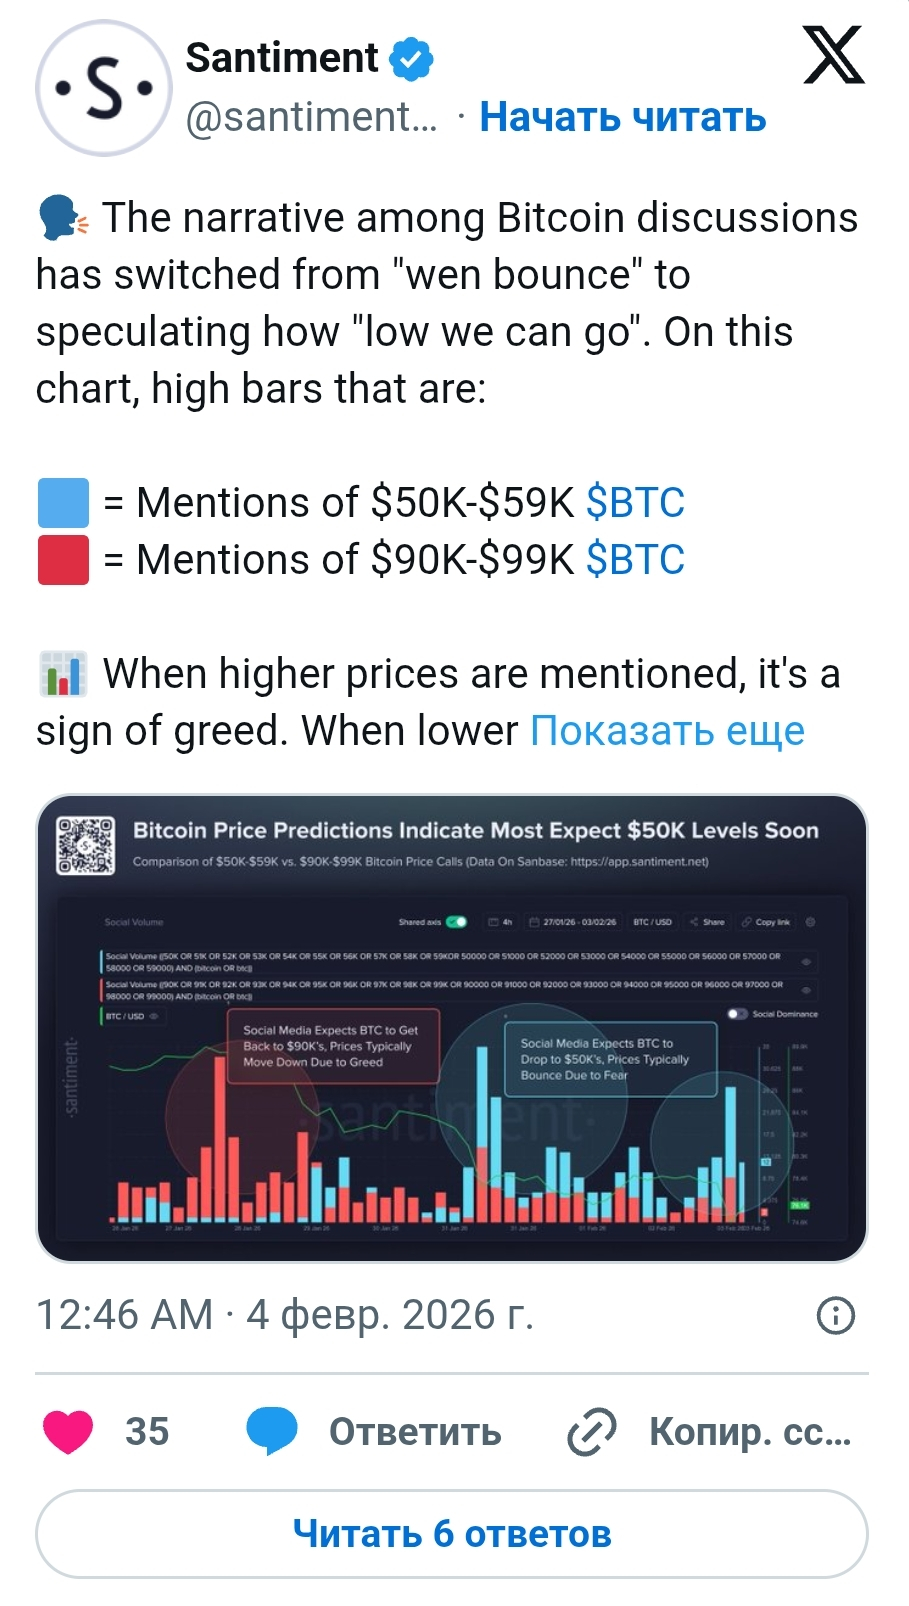Hide the $50K-$59K Social Volume metric eye
Viewport: 909px width, 1606px height.
coord(806,961)
